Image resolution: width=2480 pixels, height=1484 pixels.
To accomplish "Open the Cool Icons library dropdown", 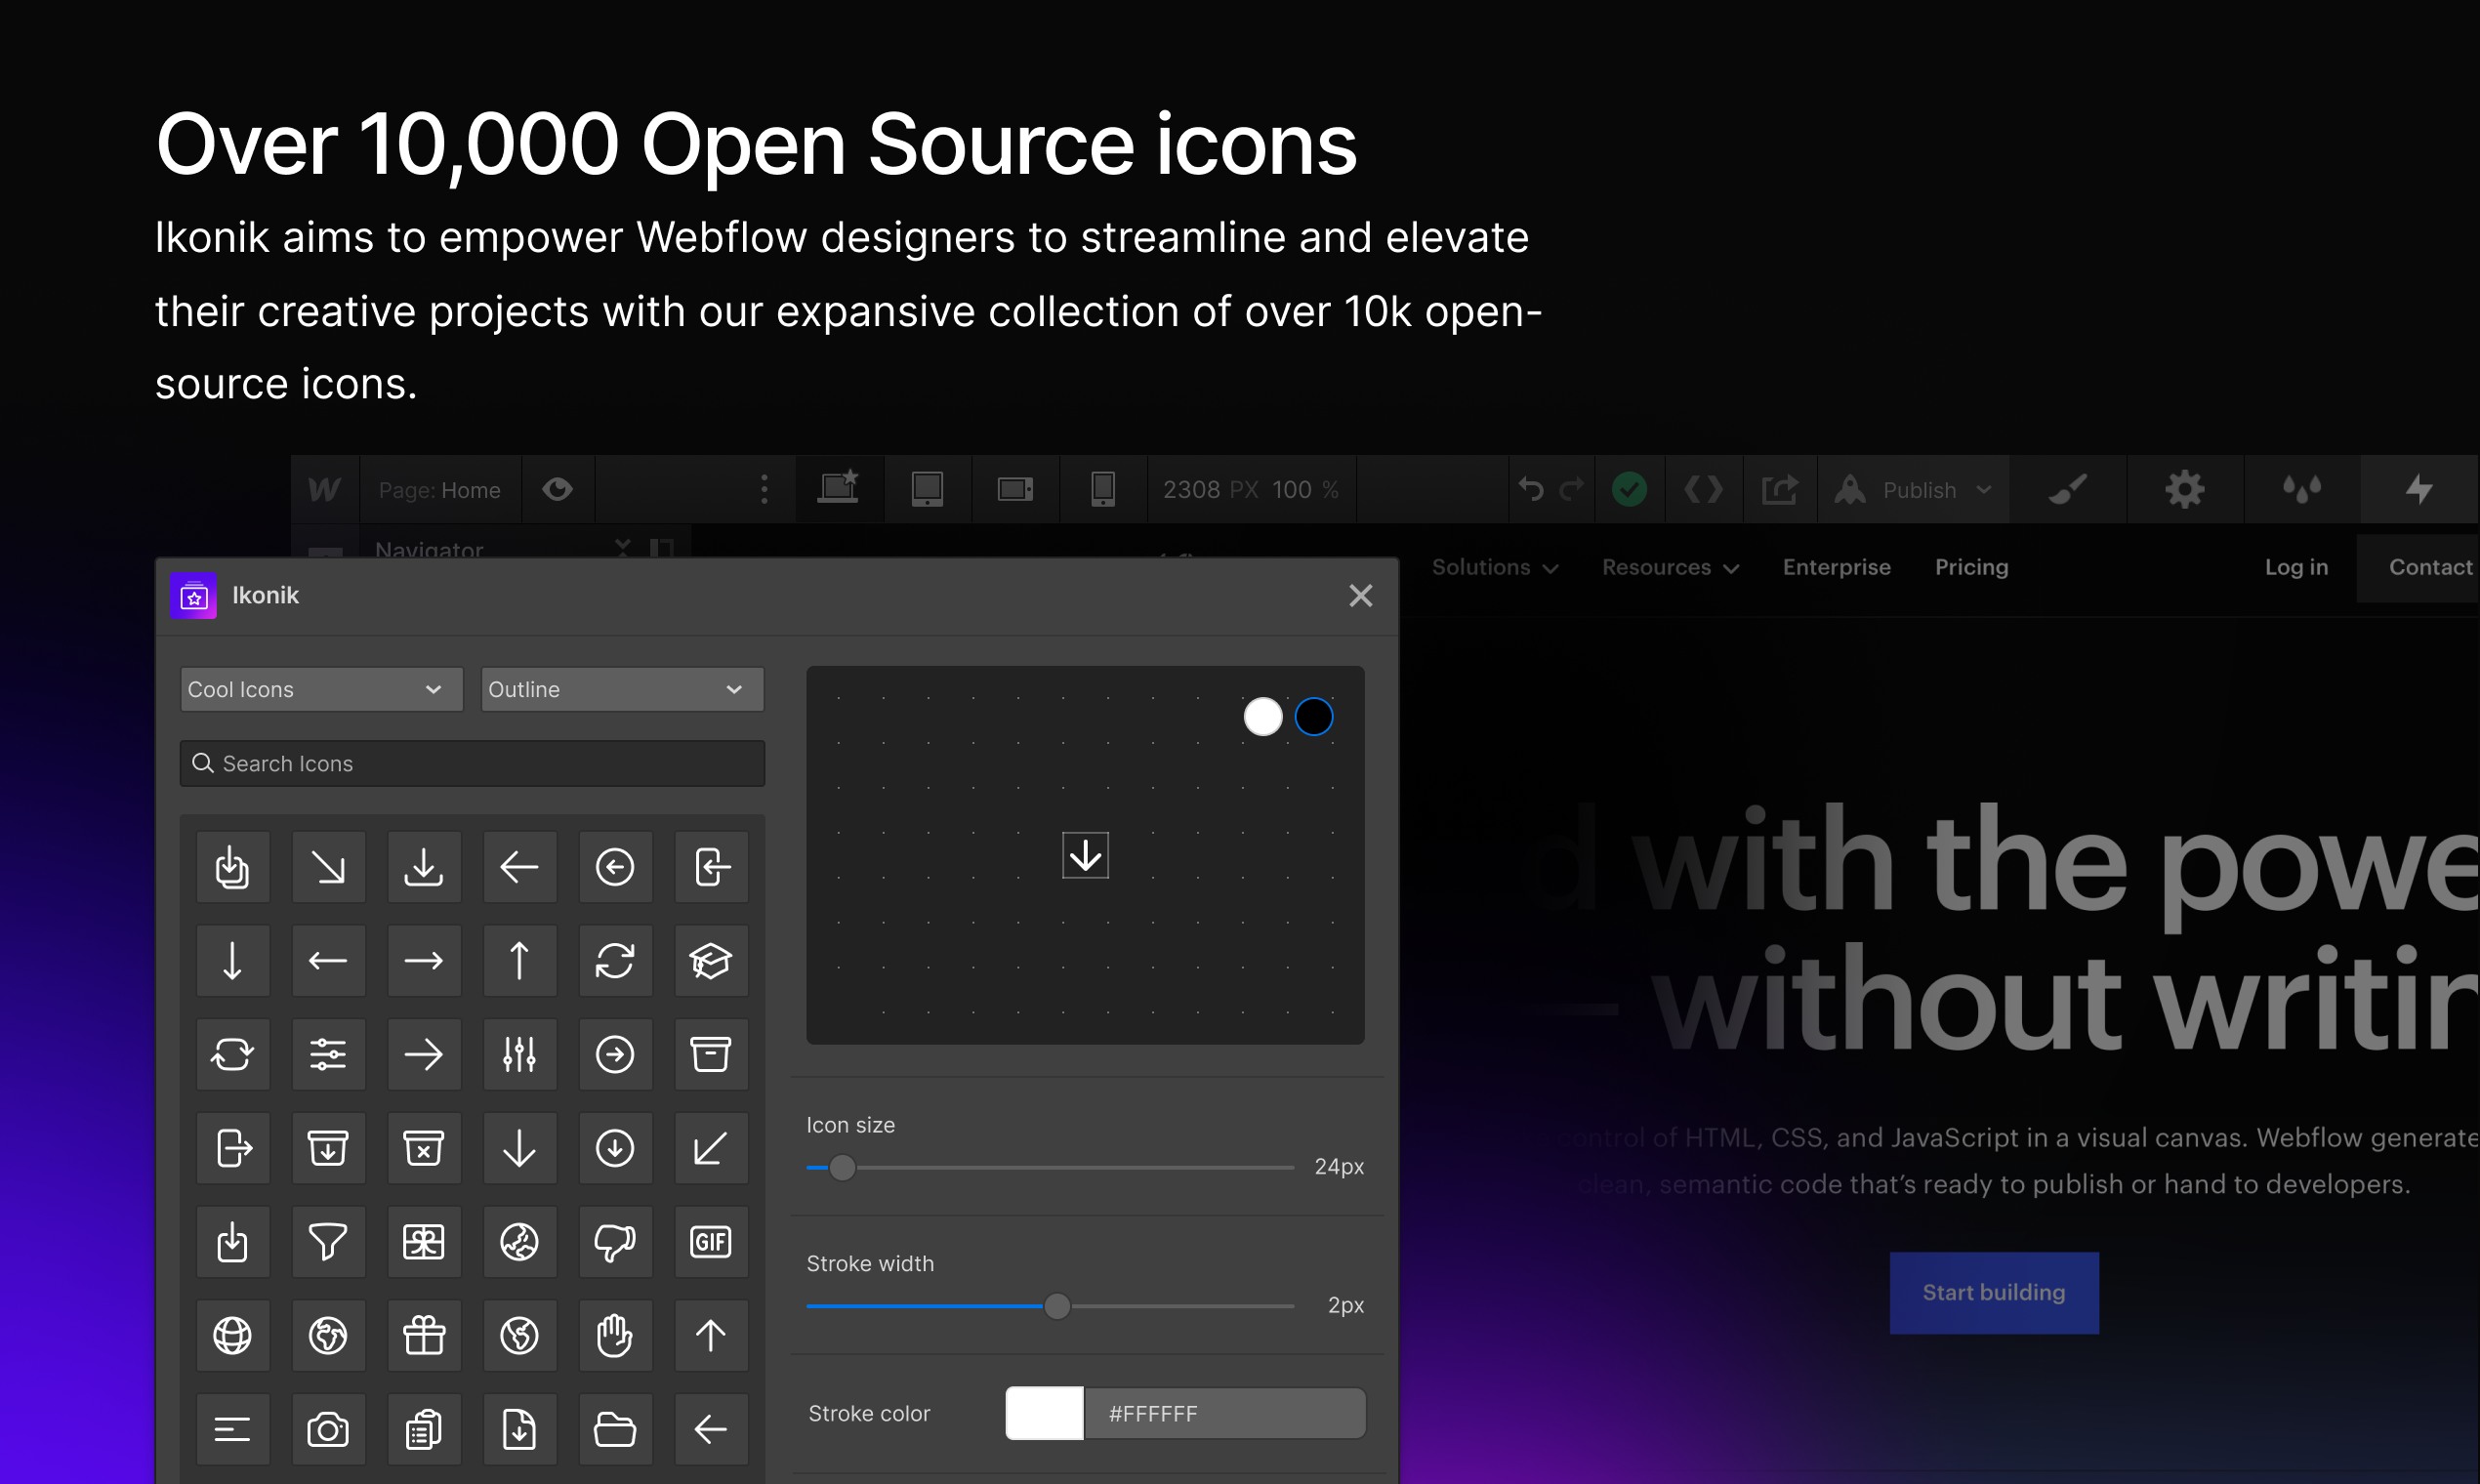I will 321,689.
